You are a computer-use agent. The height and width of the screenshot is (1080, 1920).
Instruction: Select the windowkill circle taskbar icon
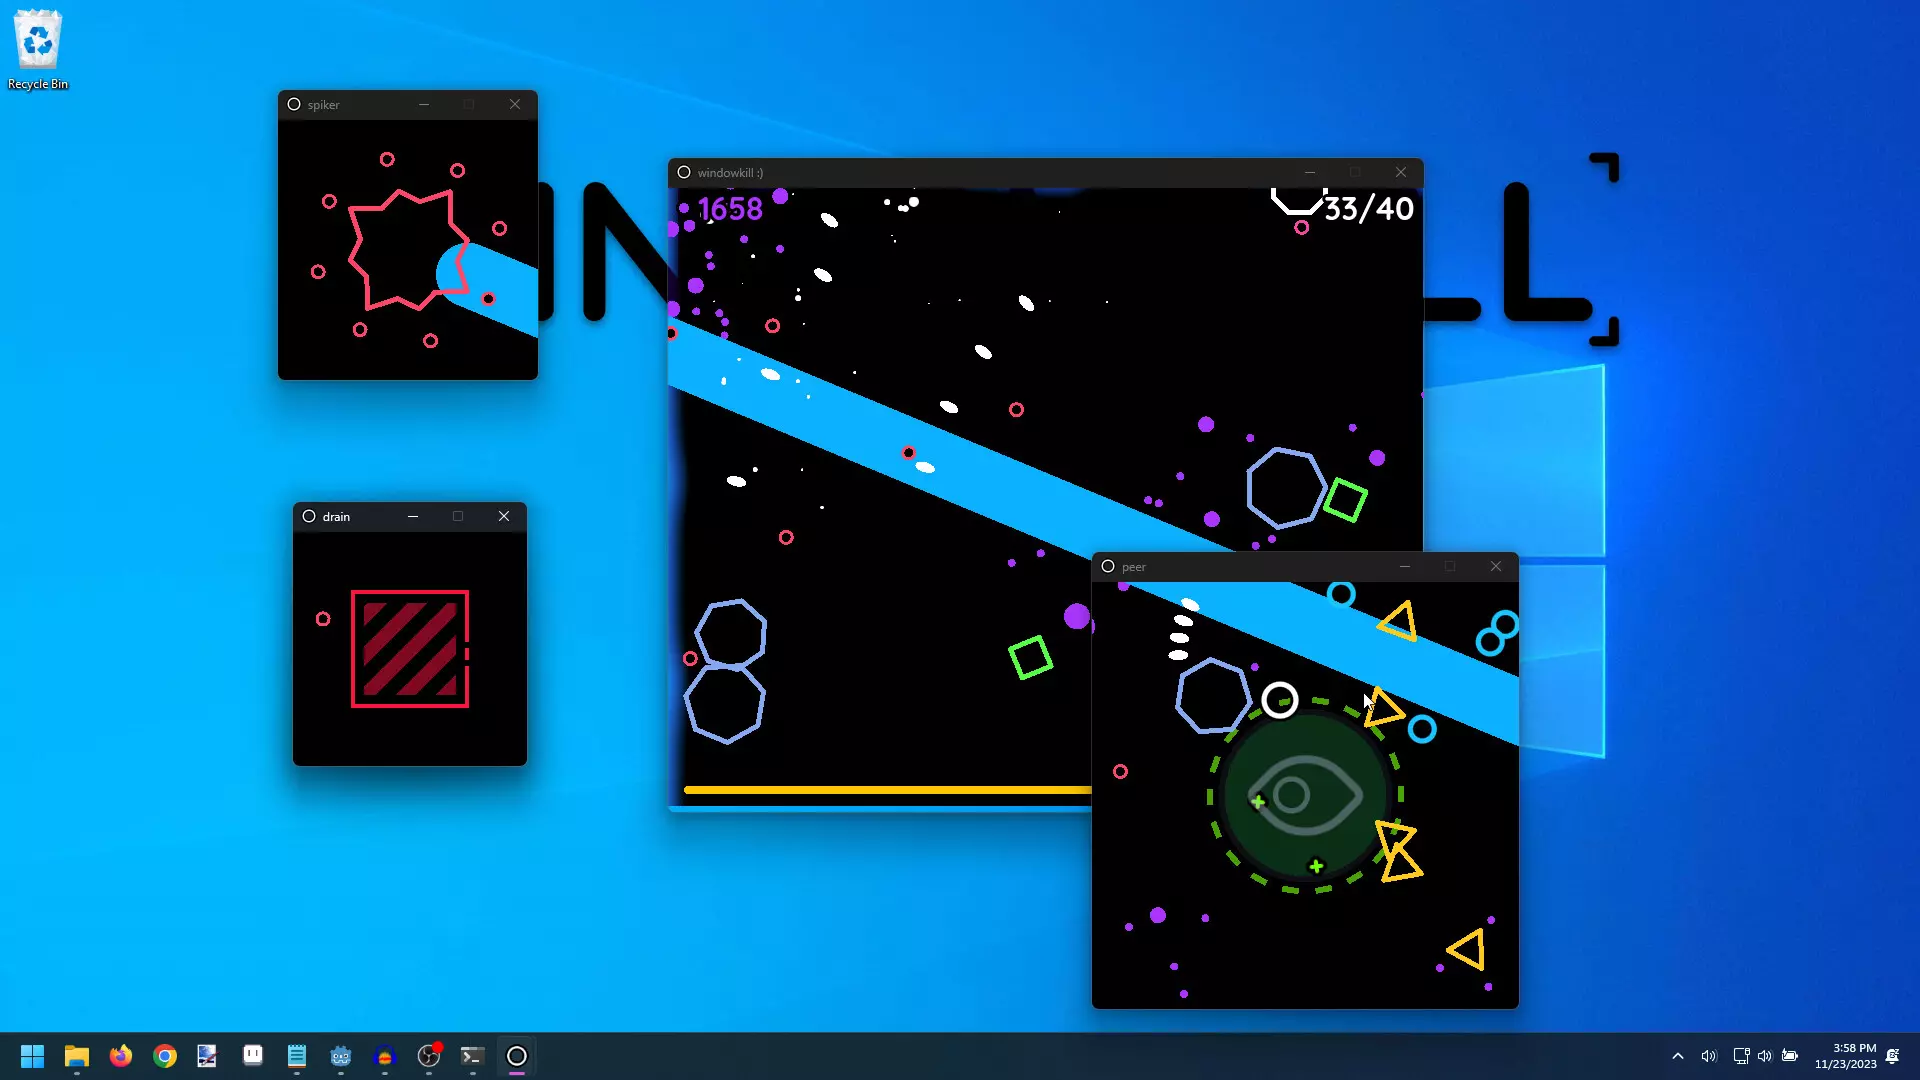click(x=517, y=1056)
